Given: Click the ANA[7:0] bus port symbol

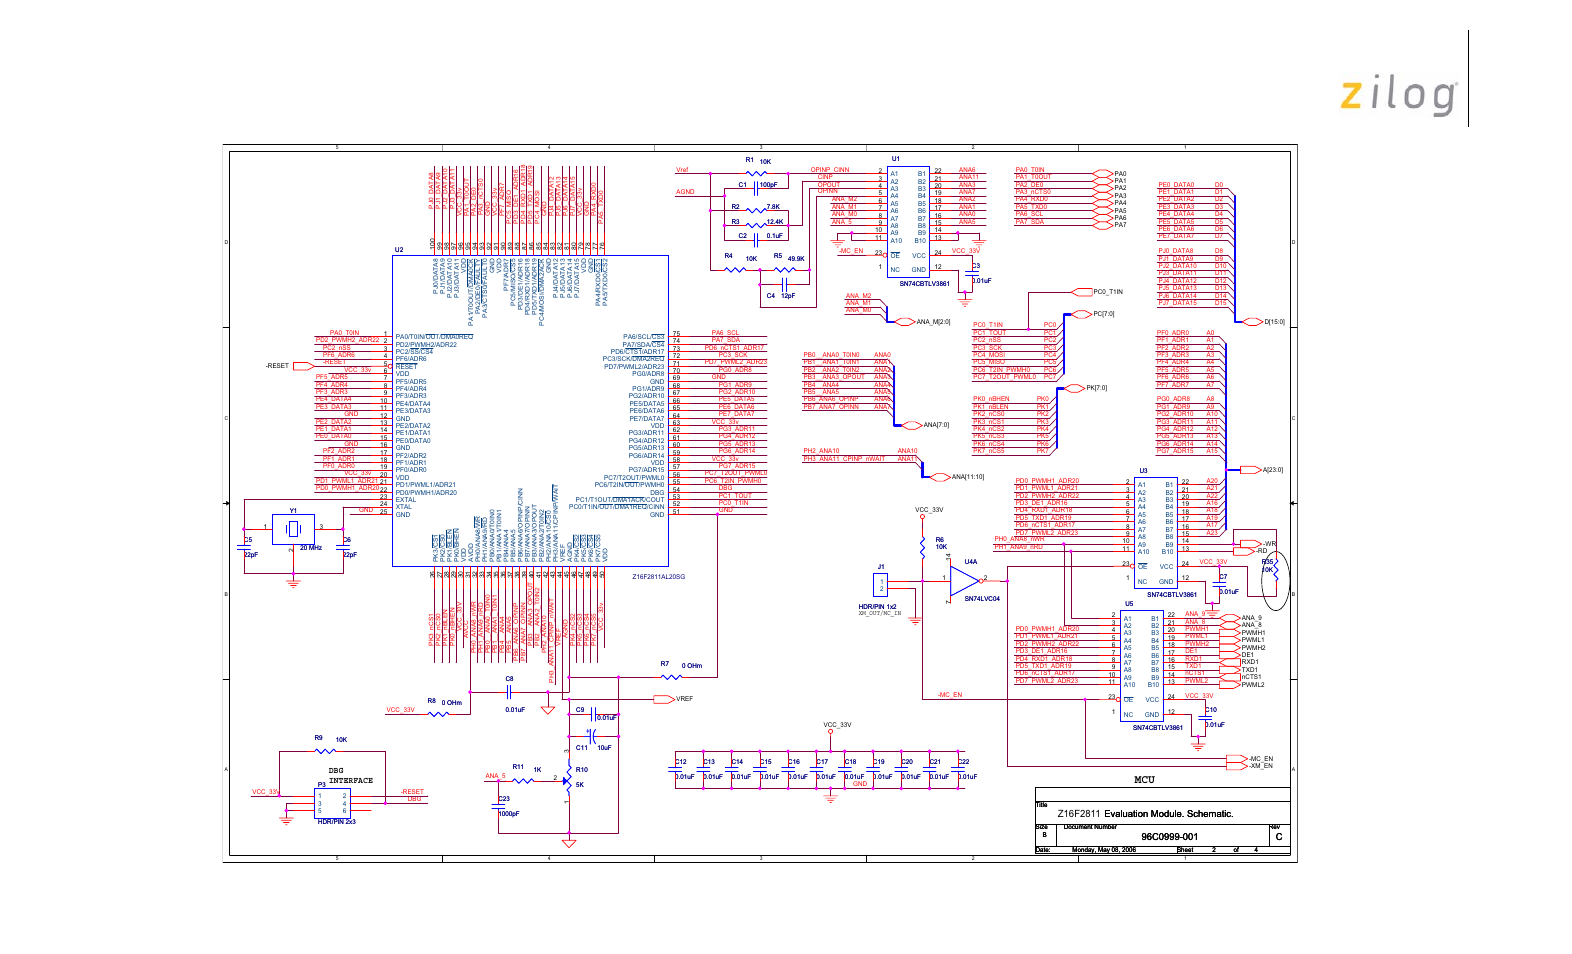Looking at the screenshot, I should (911, 425).
